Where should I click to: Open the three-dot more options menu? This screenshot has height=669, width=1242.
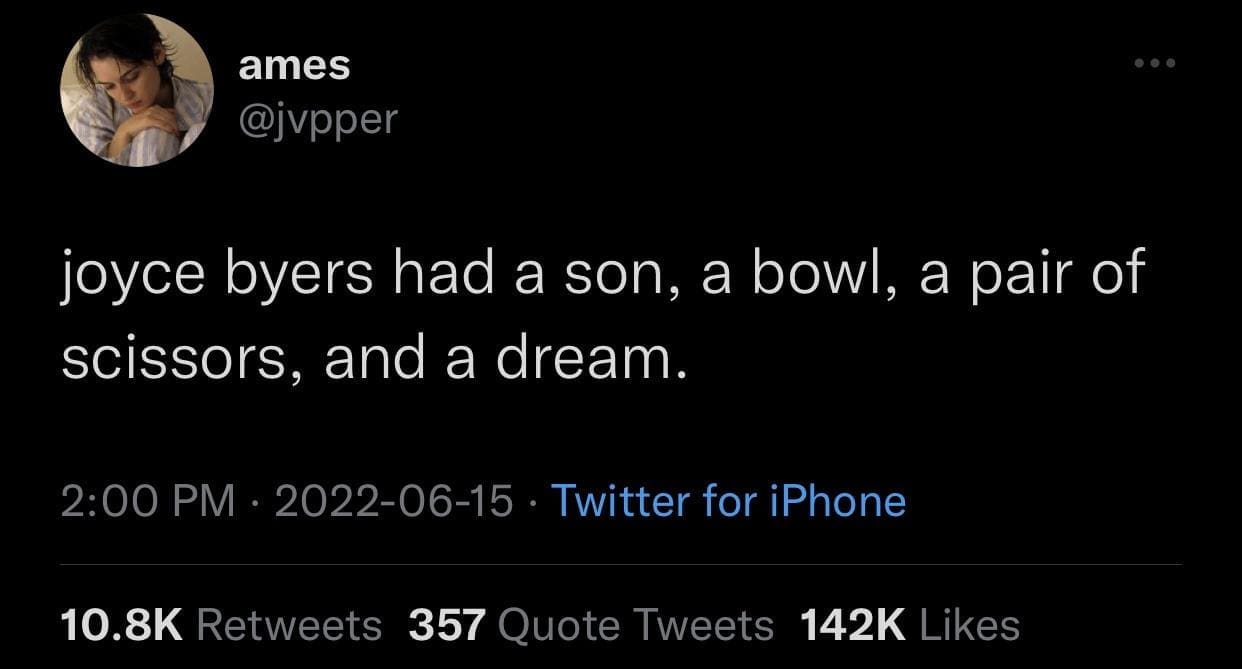[1156, 63]
